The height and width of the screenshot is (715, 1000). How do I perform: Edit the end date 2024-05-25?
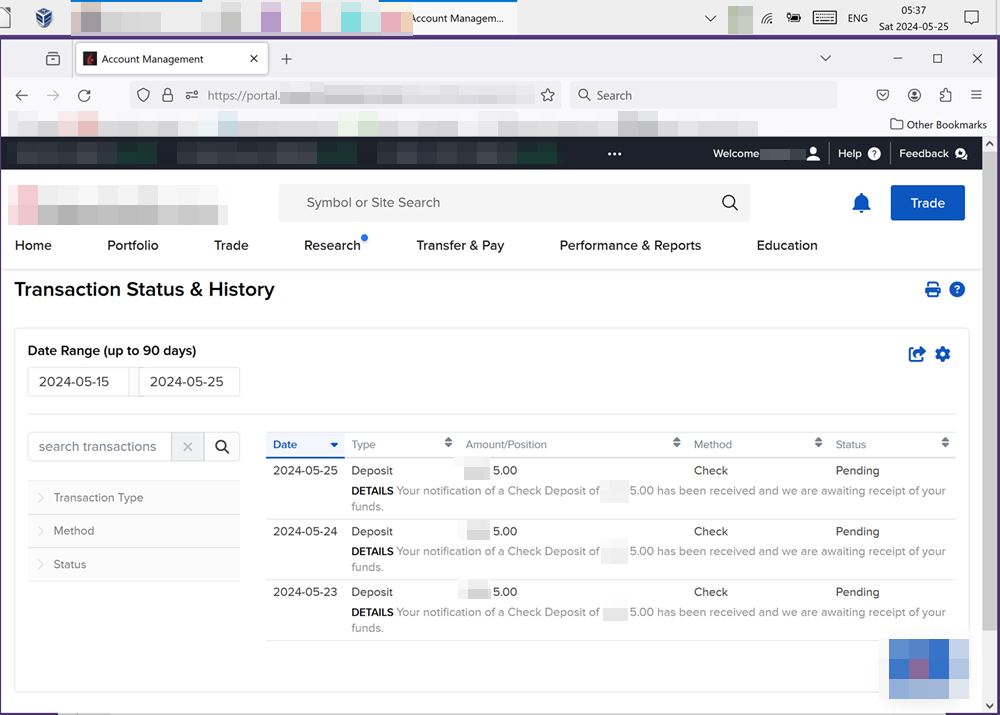click(x=189, y=382)
